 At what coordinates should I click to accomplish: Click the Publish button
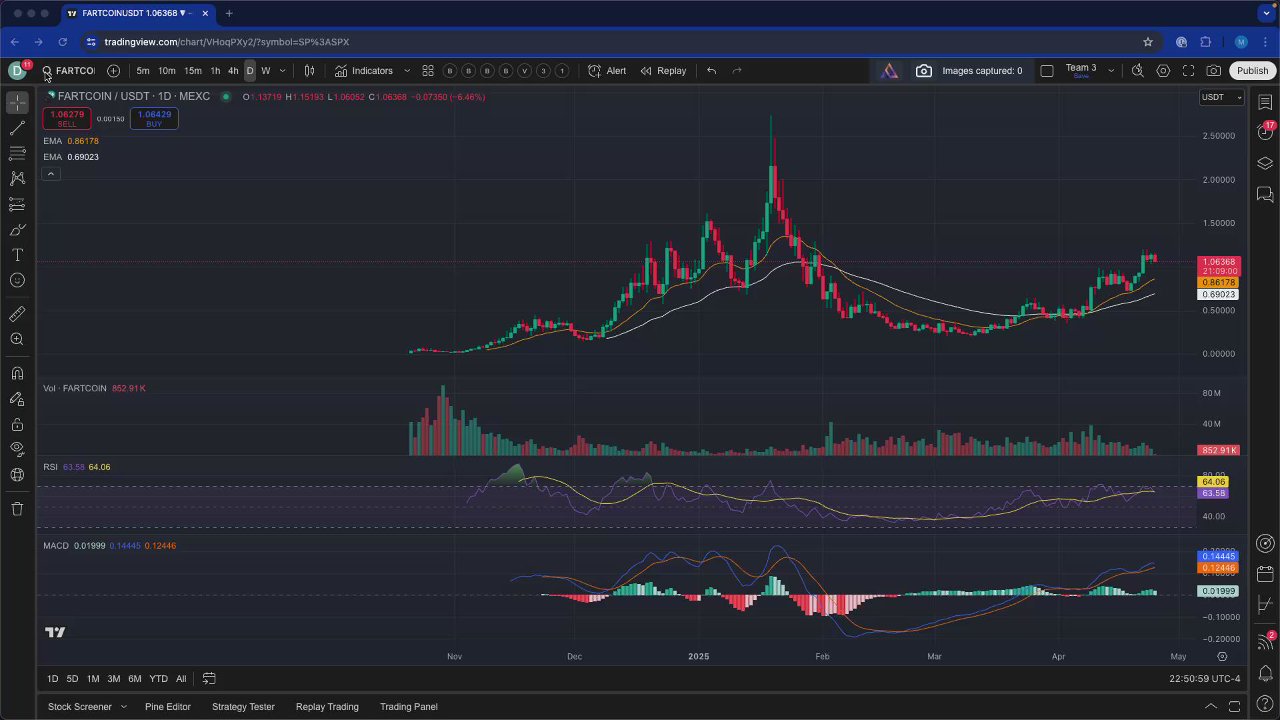pos(1252,71)
